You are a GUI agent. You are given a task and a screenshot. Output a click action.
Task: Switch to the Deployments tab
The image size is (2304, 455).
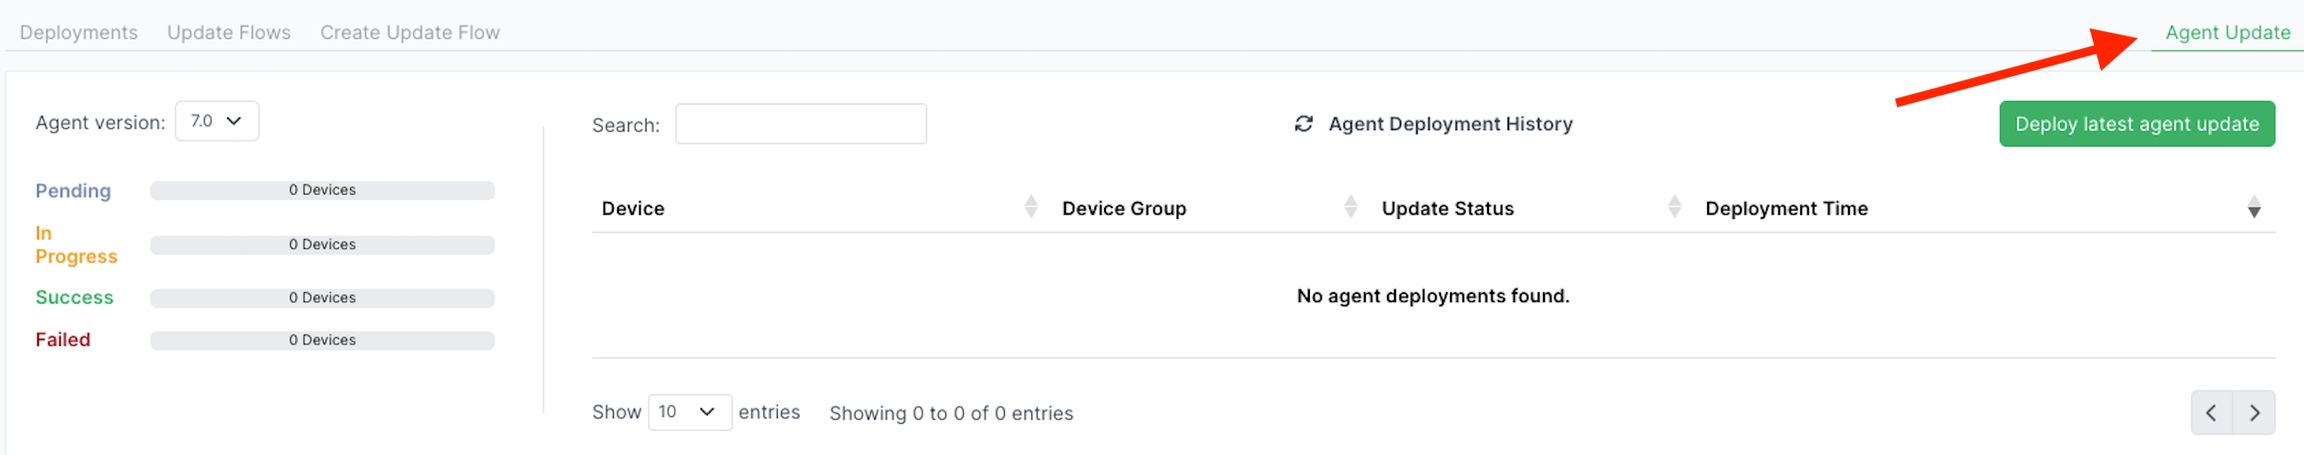(79, 32)
